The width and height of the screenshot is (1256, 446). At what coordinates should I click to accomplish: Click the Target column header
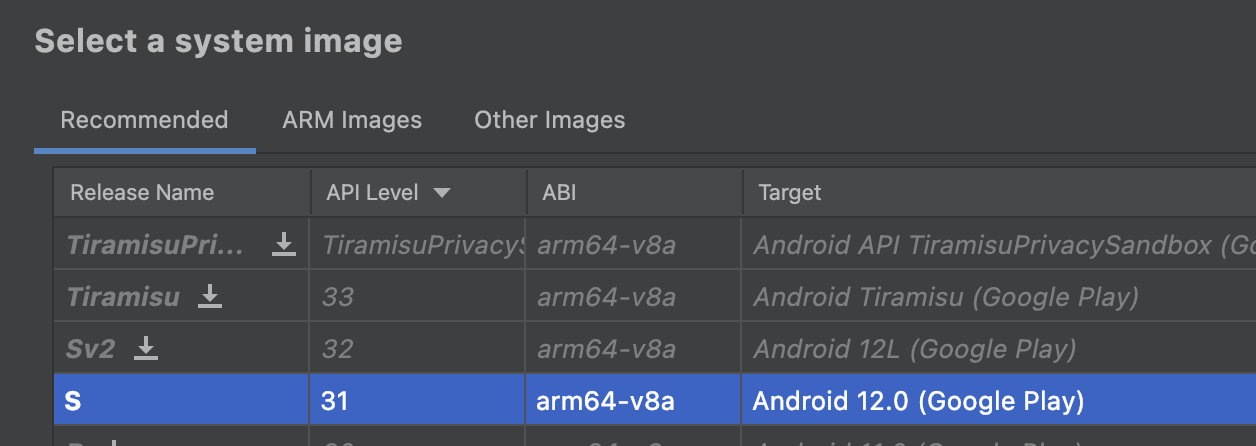[x=998, y=193]
